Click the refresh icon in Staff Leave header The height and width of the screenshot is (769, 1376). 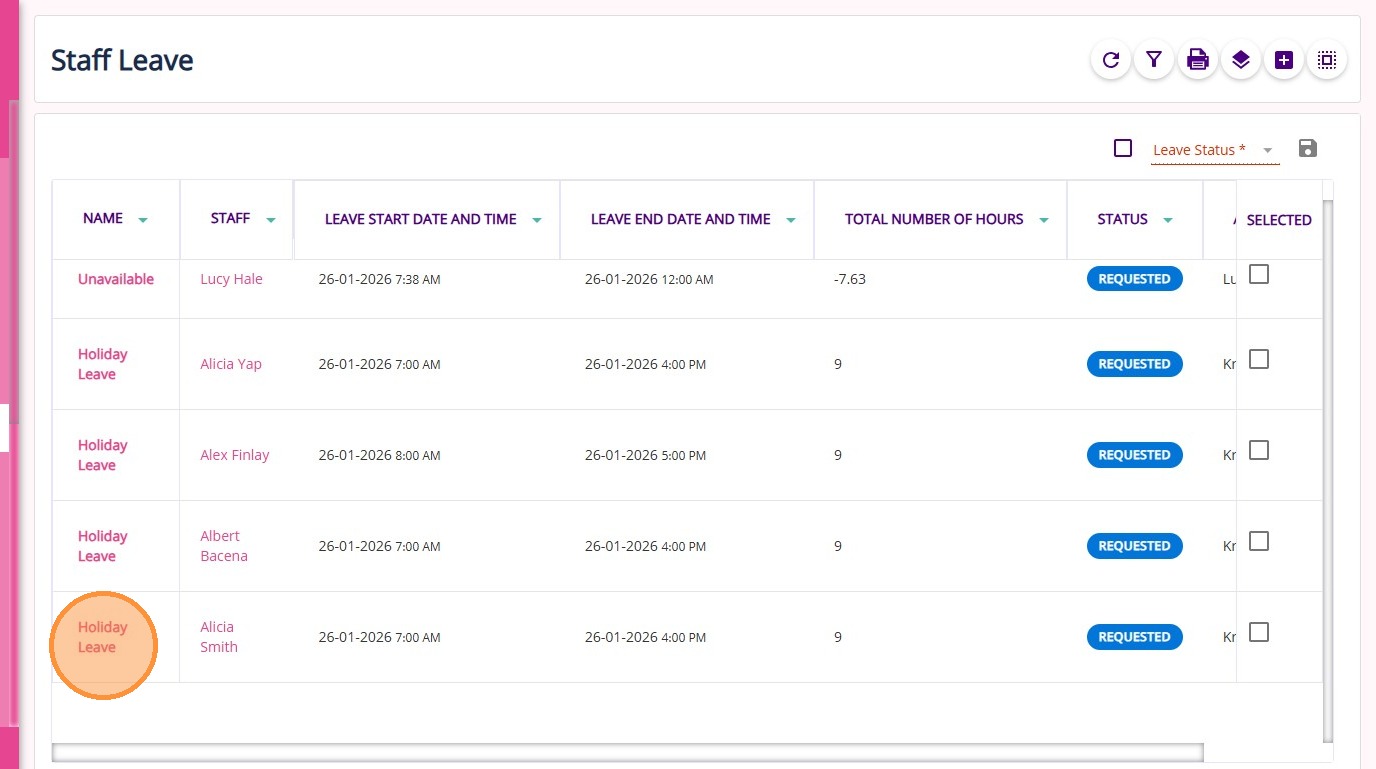tap(1111, 60)
